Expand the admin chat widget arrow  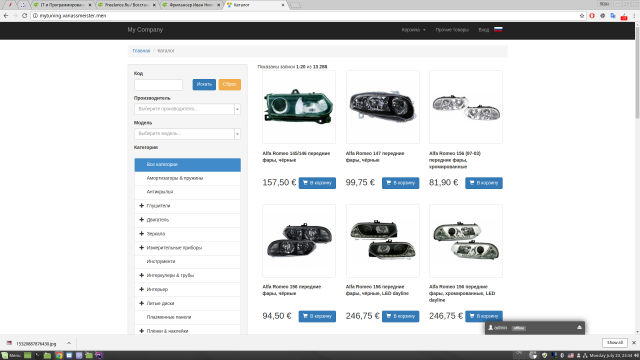579,327
